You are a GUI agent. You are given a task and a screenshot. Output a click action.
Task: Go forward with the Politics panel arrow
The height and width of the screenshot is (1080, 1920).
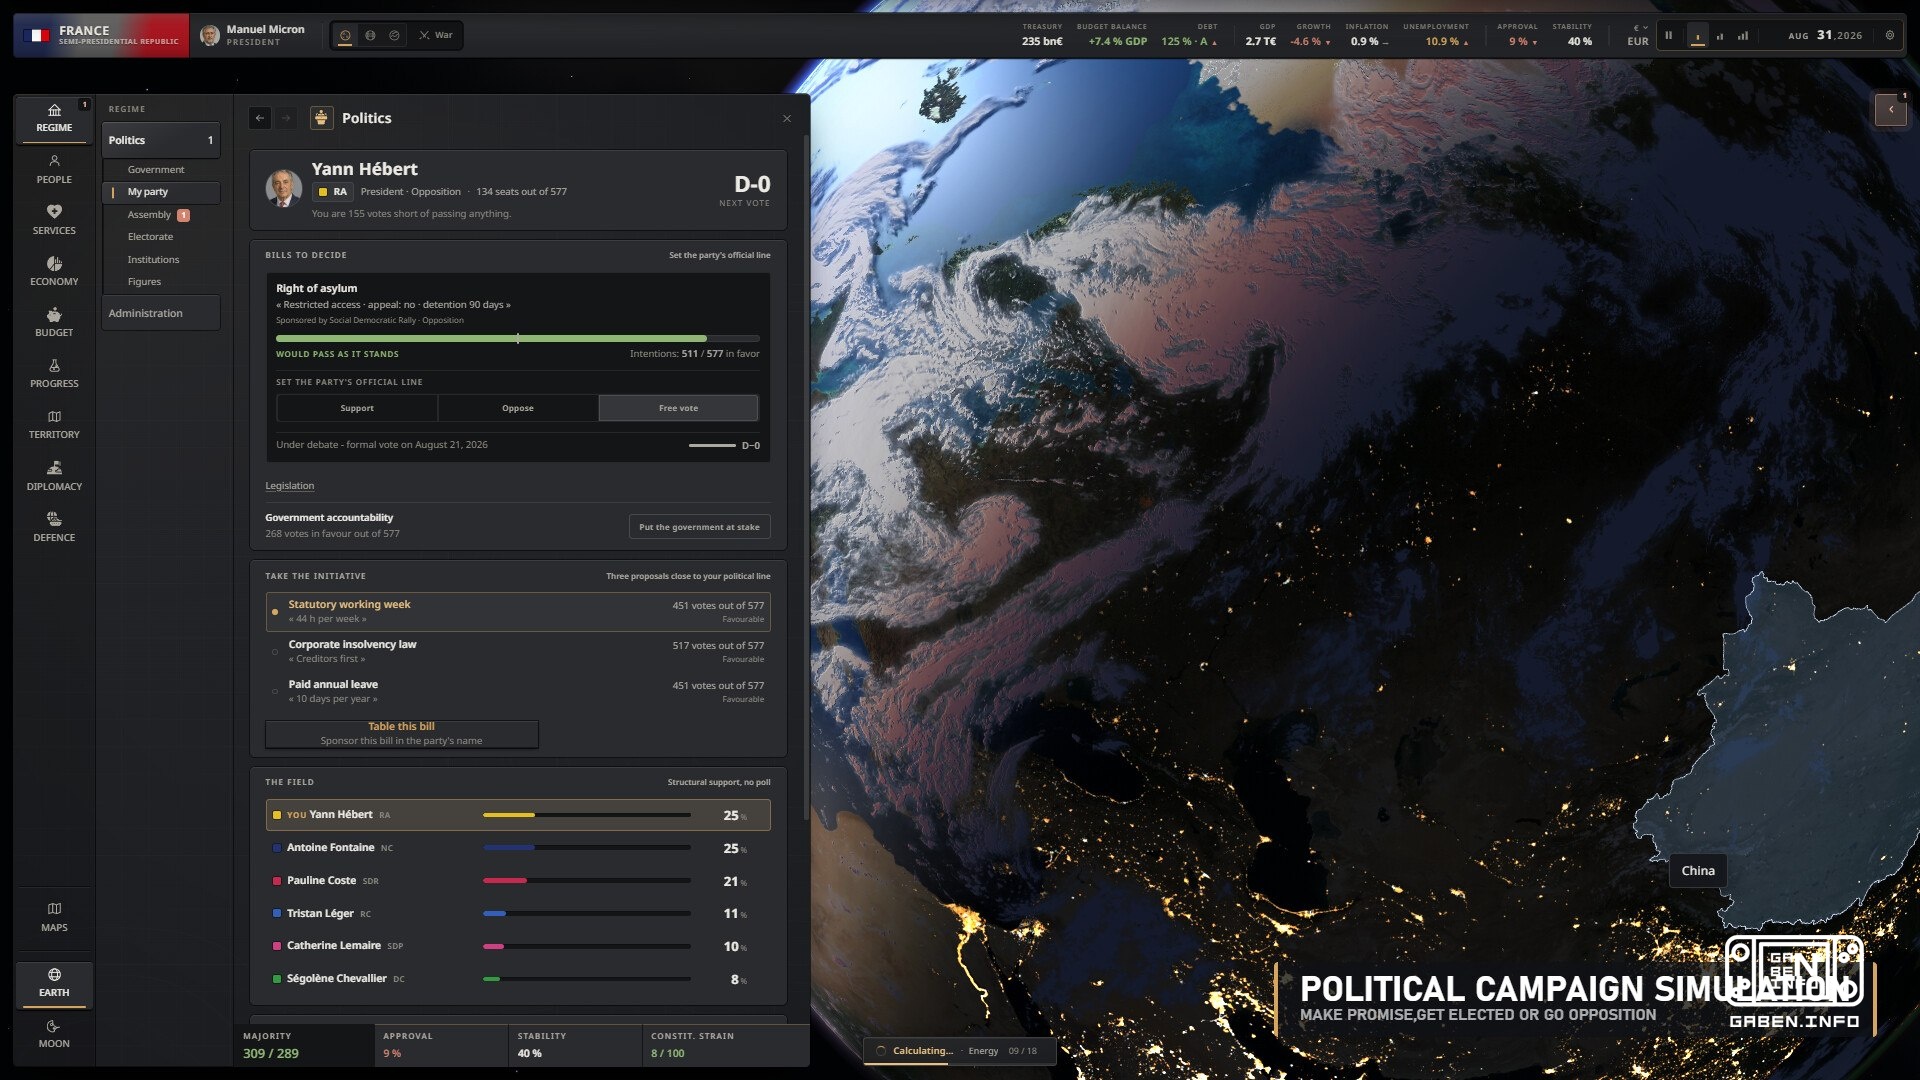(x=286, y=118)
